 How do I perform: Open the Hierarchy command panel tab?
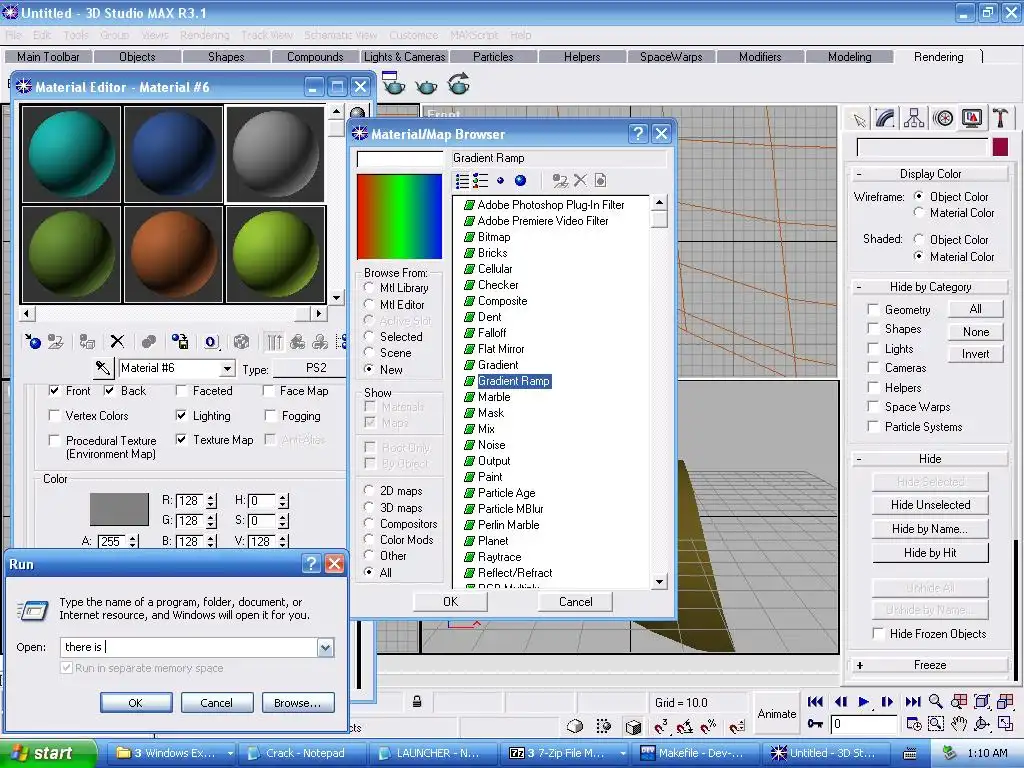pos(914,119)
